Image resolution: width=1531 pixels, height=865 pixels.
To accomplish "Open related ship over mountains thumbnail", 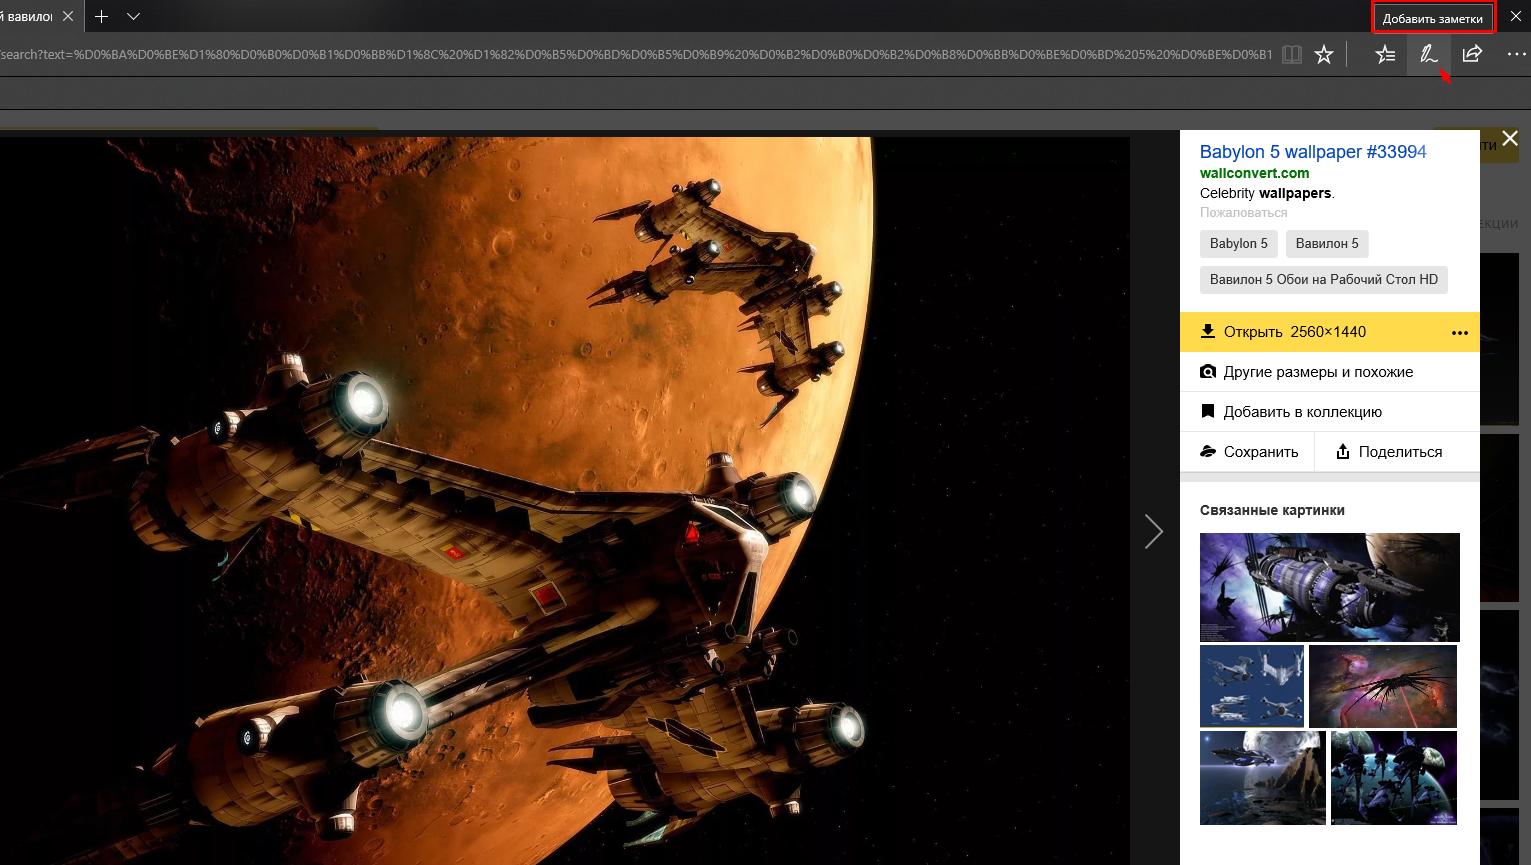I will point(1263,778).
